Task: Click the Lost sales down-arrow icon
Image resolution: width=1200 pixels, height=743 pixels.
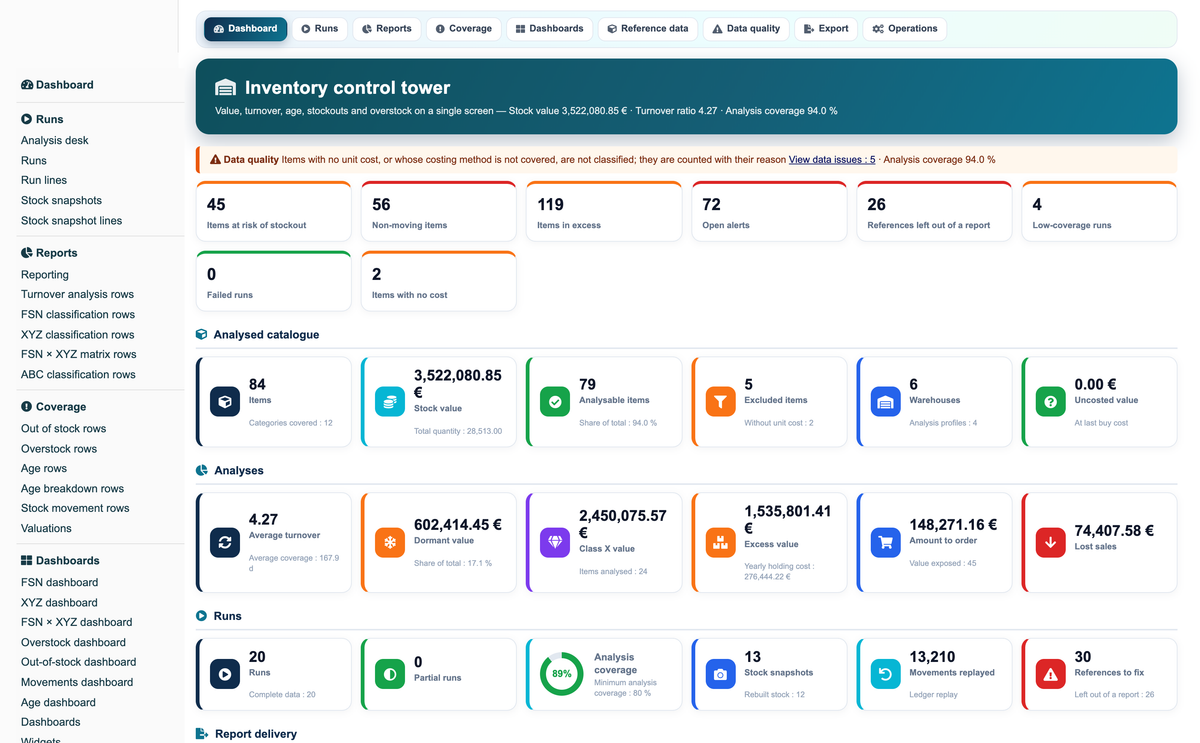Action: pos(1050,543)
